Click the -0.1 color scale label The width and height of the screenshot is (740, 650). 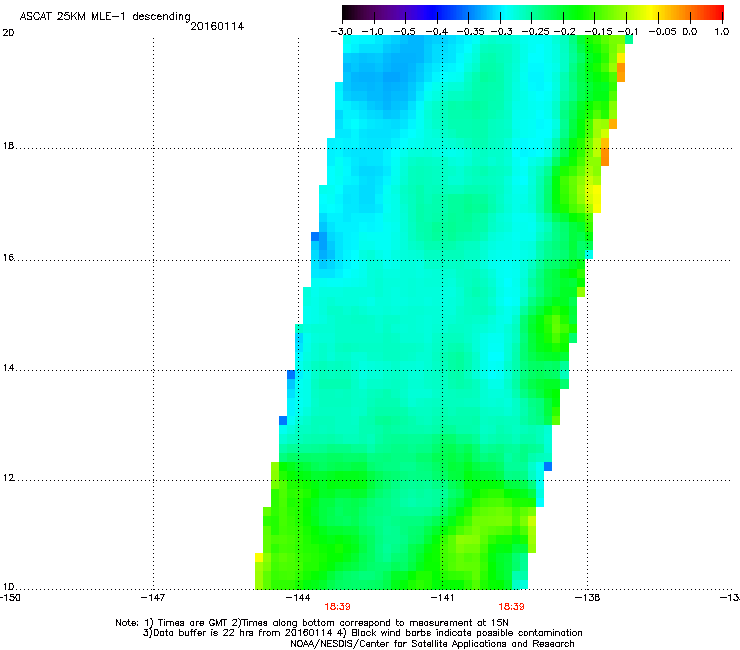click(628, 32)
